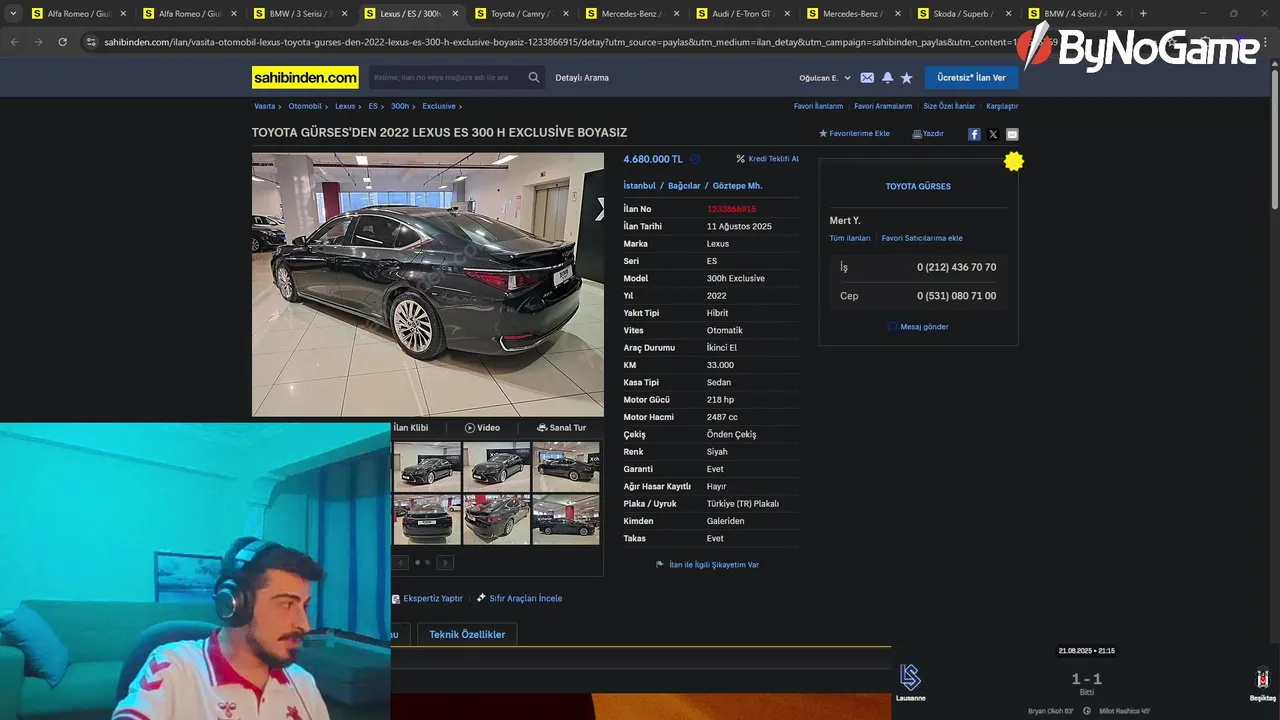
Task: Open Size Özel İlanlar link
Action: [949, 106]
